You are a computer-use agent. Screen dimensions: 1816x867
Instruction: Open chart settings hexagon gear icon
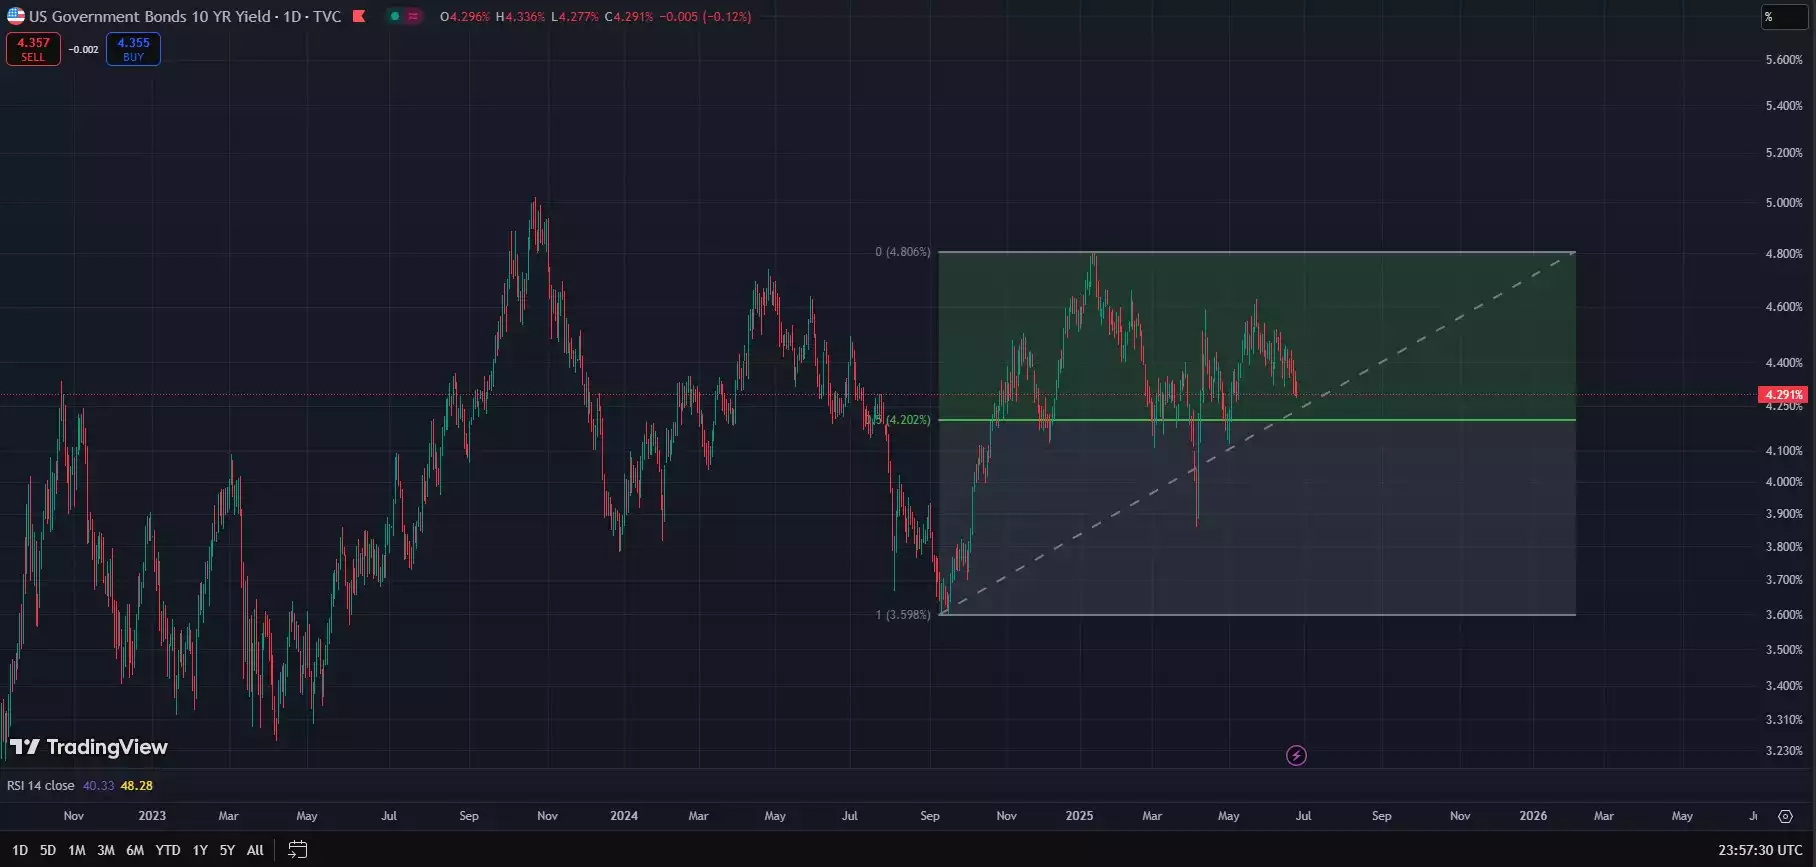pos(1785,816)
